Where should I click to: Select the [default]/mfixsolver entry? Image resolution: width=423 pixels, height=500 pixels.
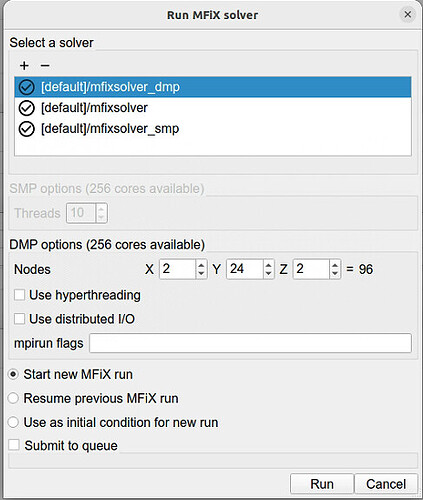(x=213, y=108)
